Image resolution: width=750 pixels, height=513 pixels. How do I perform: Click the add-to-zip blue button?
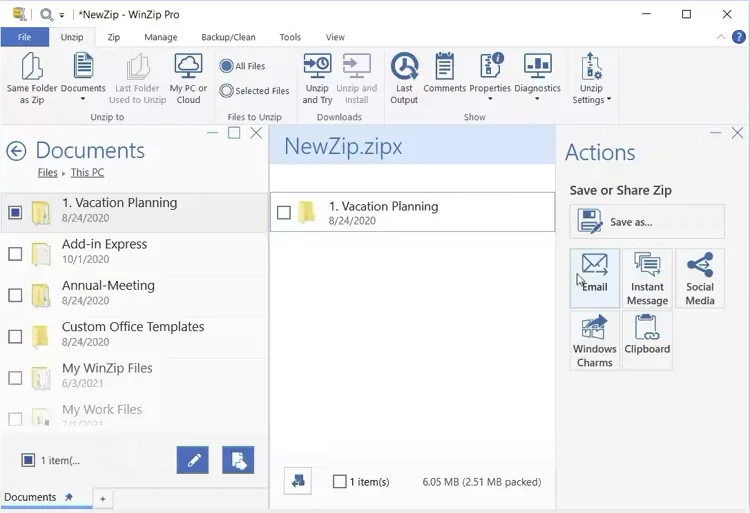(x=238, y=460)
